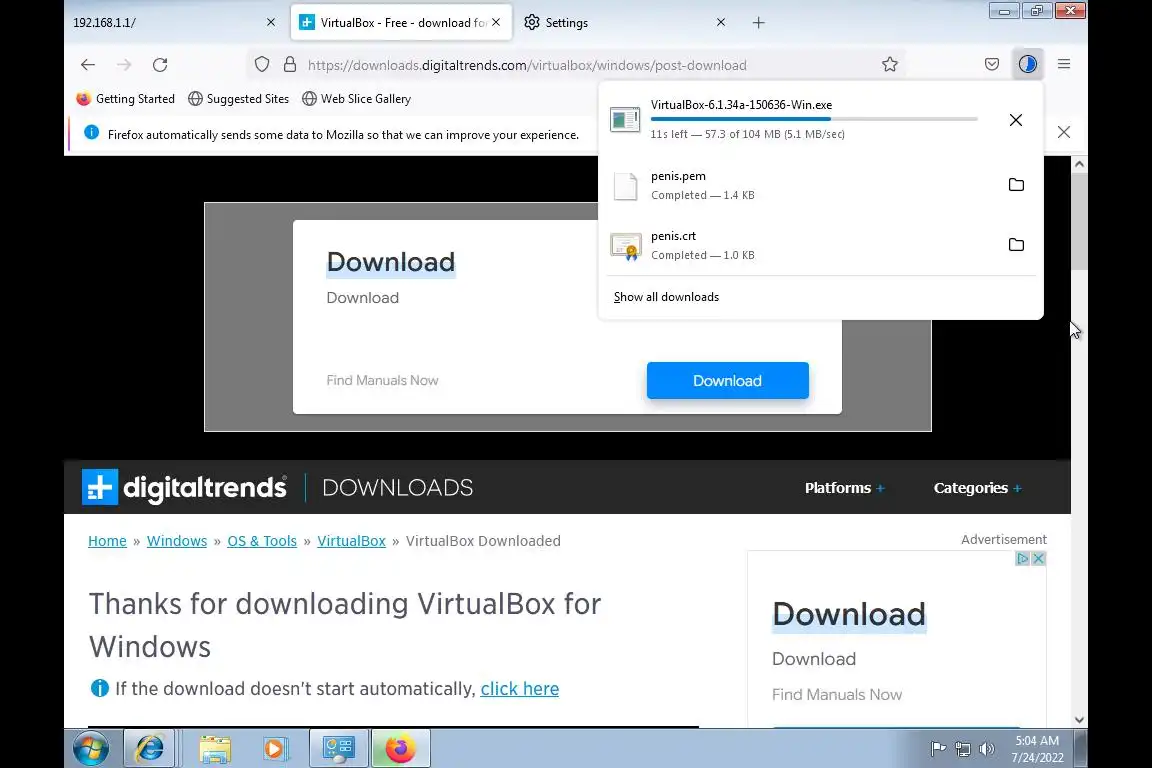
Task: Close the VirtualBox download tab
Action: pyautogui.click(x=497, y=23)
